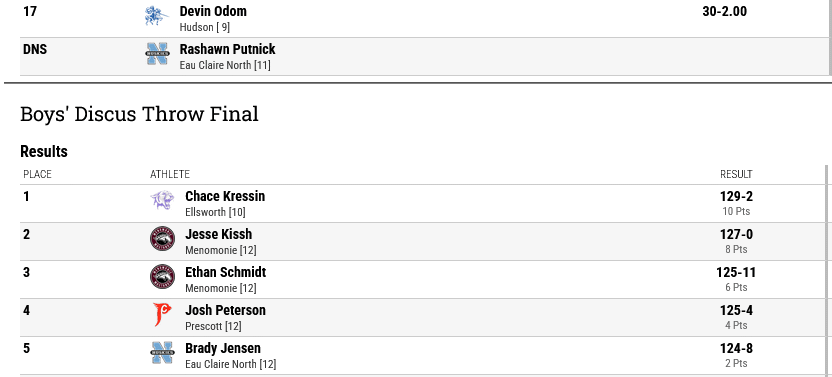
Task: Open Rashawn Putnick's athlete profile
Action: [228, 49]
